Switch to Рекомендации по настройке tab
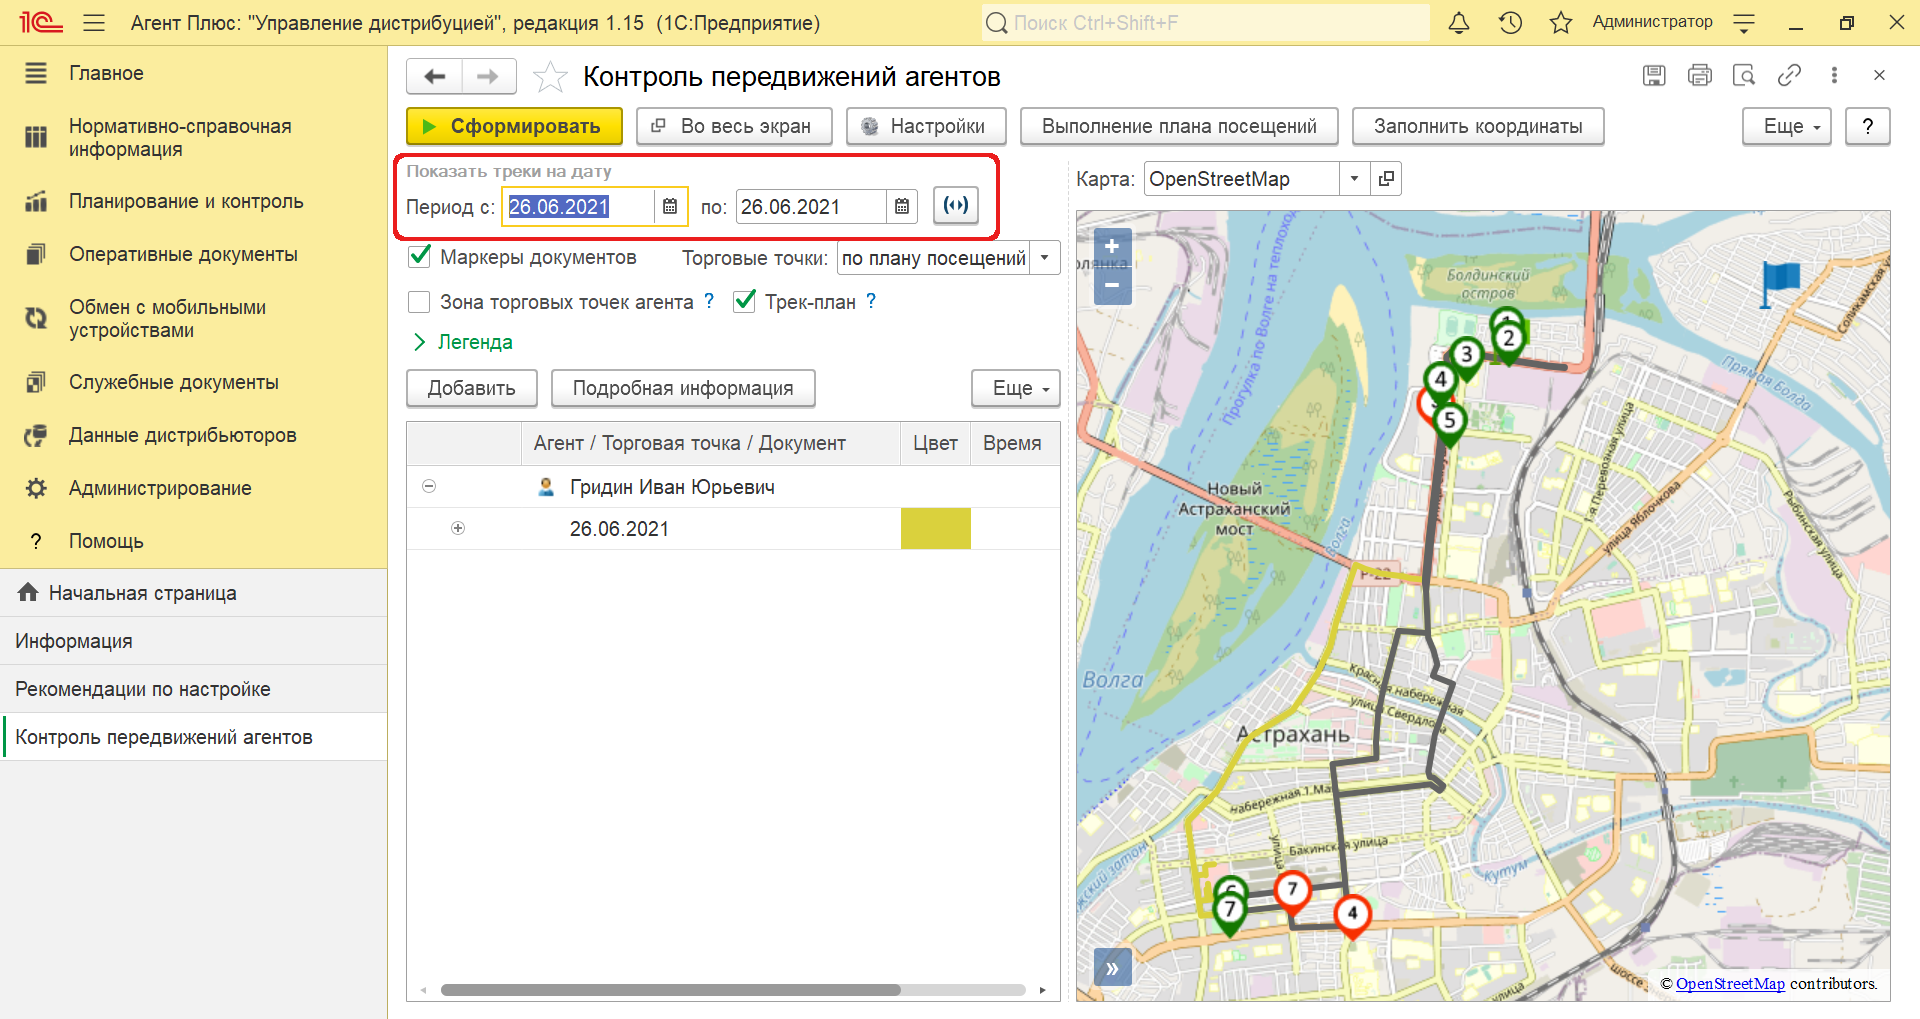This screenshot has width=1920, height=1019. [194, 689]
